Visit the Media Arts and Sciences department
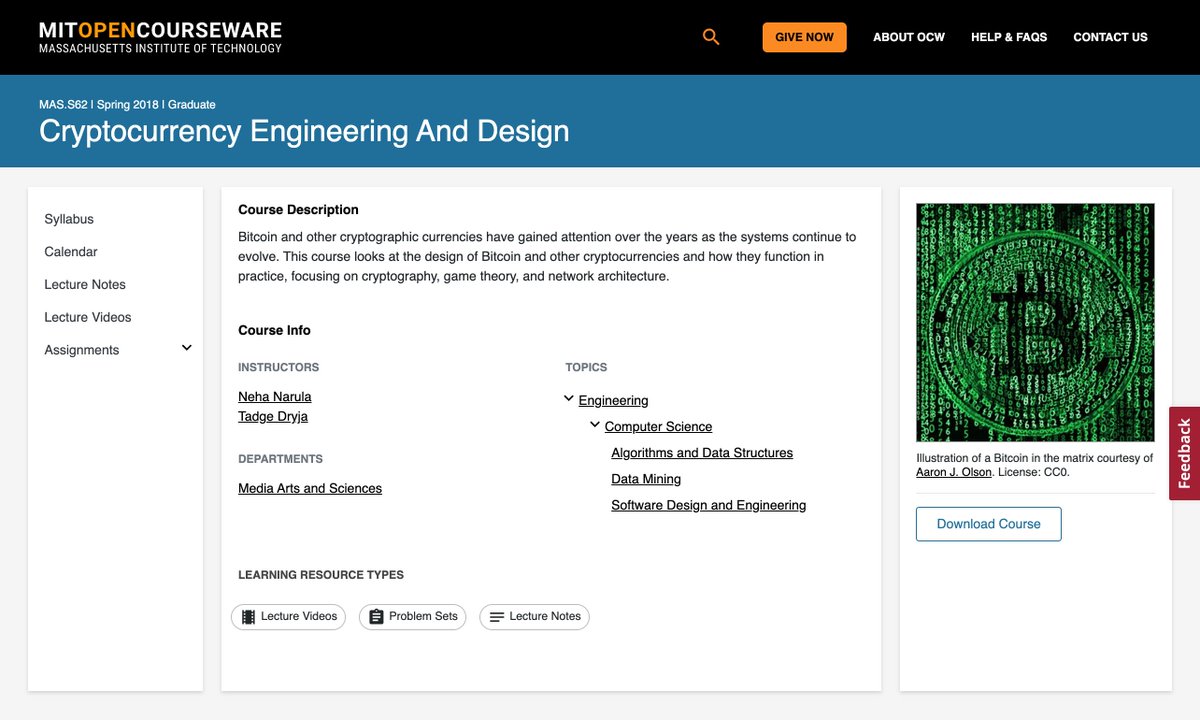 click(310, 488)
